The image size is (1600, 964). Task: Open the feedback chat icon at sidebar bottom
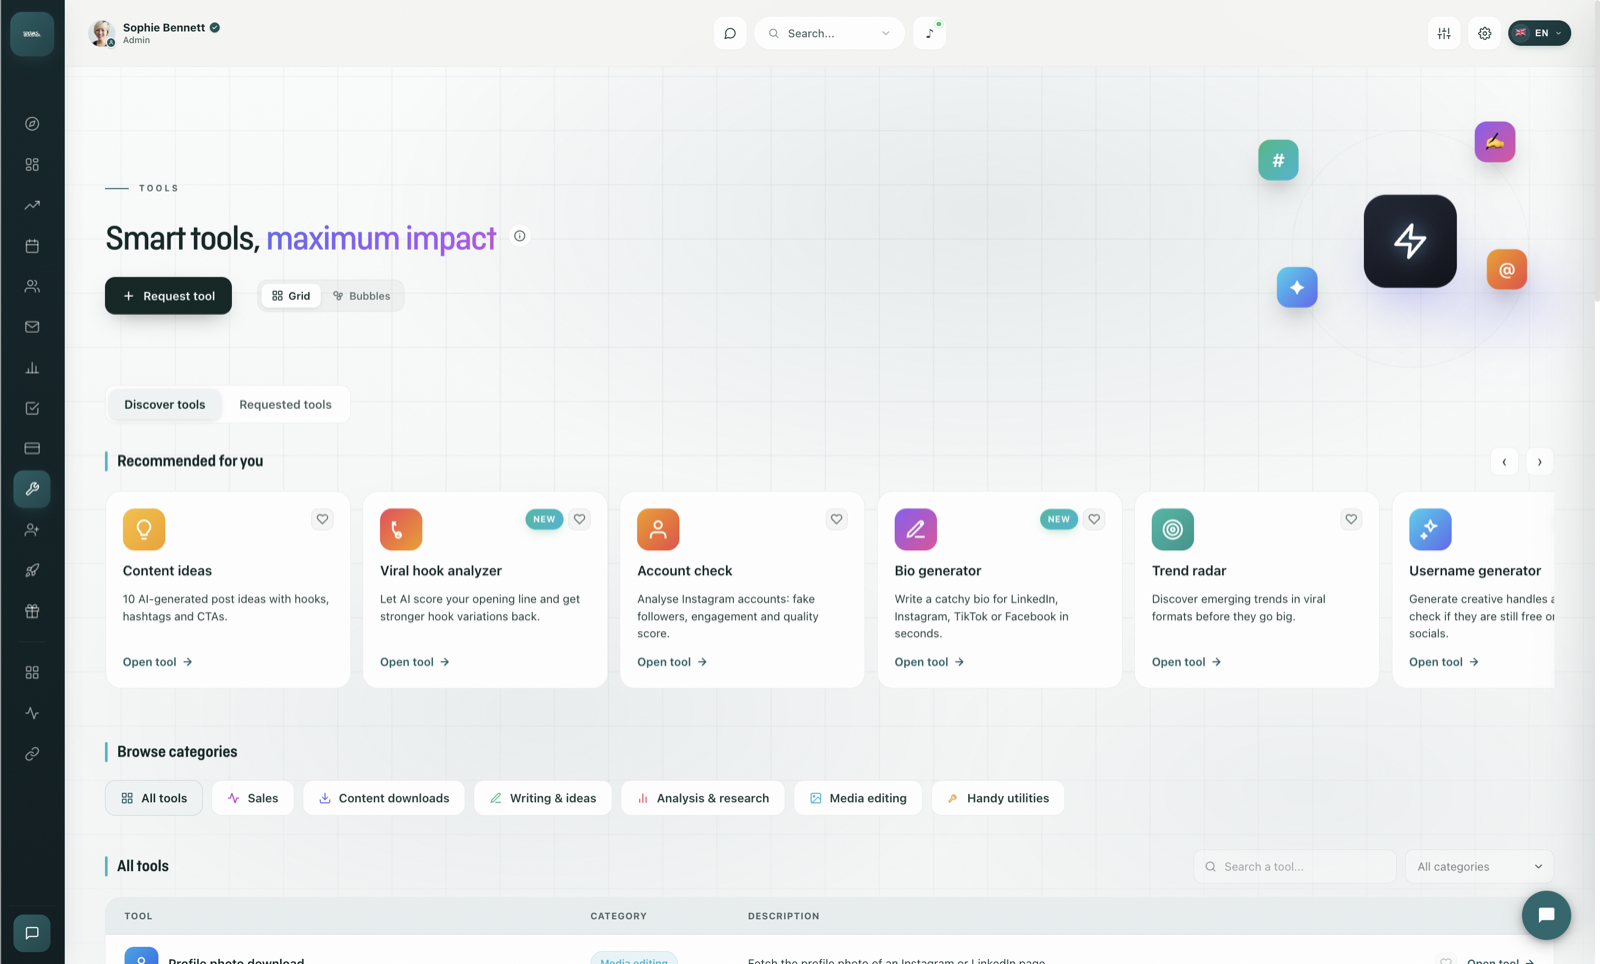point(32,933)
